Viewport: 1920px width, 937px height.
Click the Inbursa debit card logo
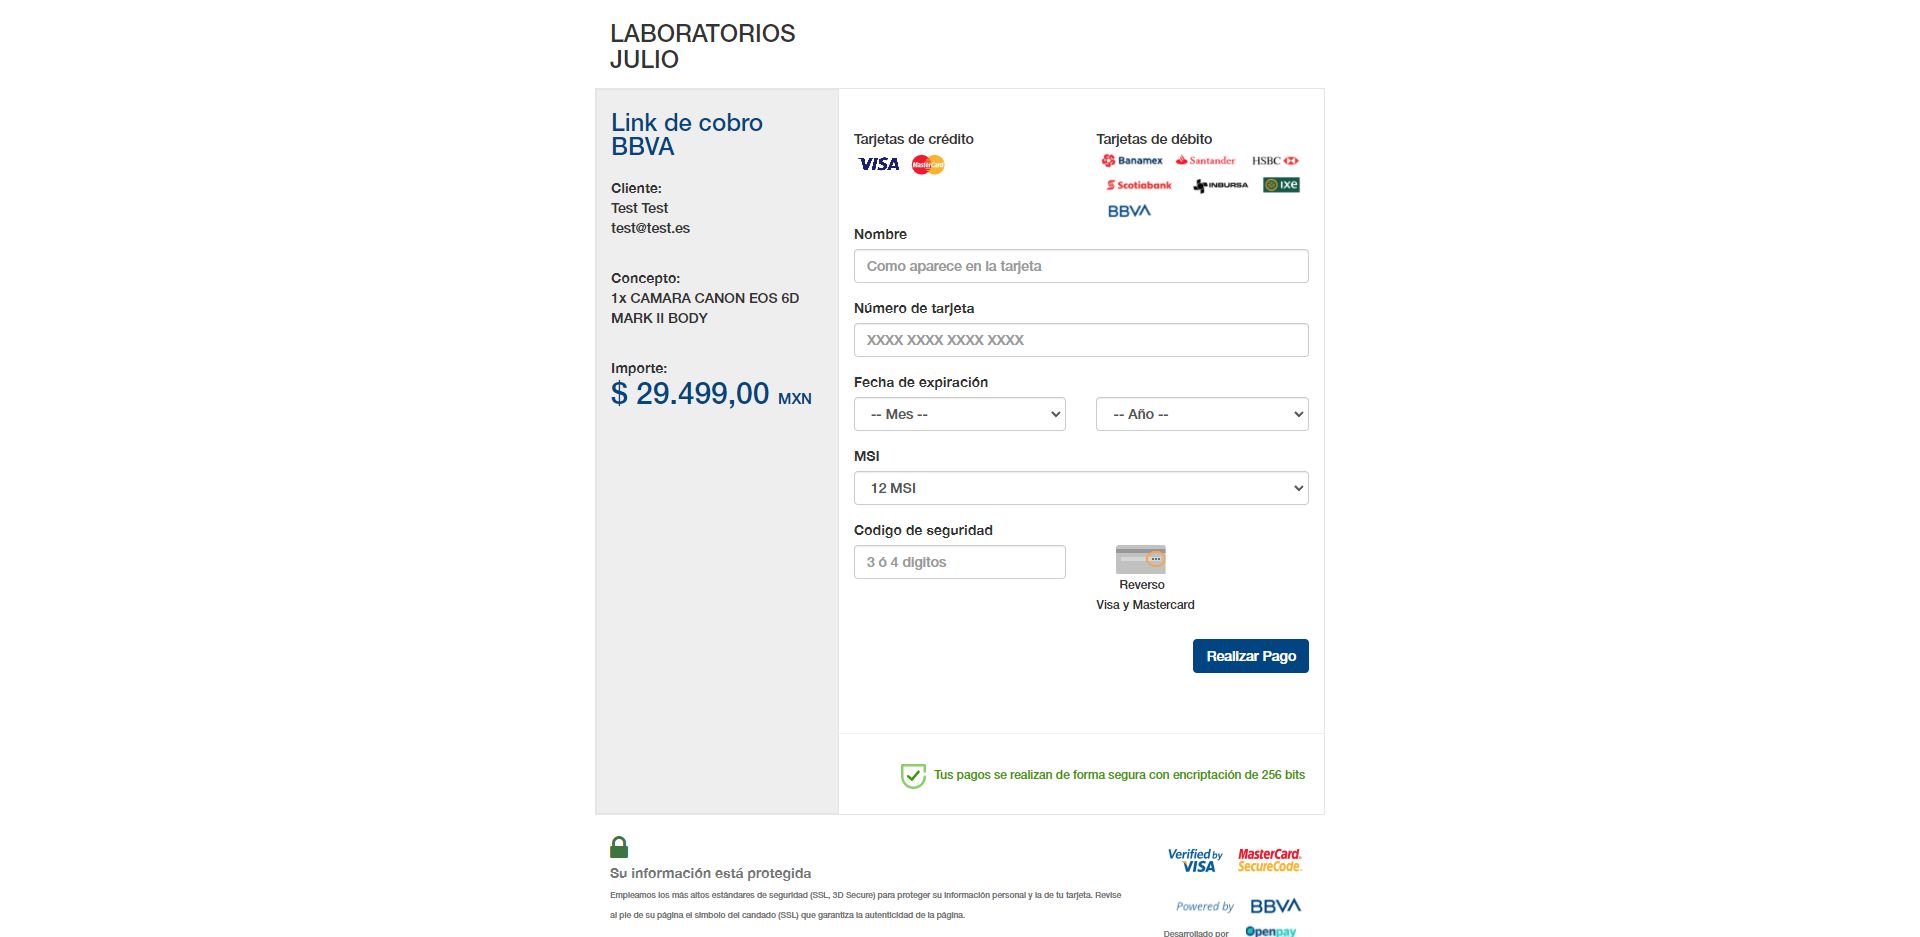[x=1220, y=185]
